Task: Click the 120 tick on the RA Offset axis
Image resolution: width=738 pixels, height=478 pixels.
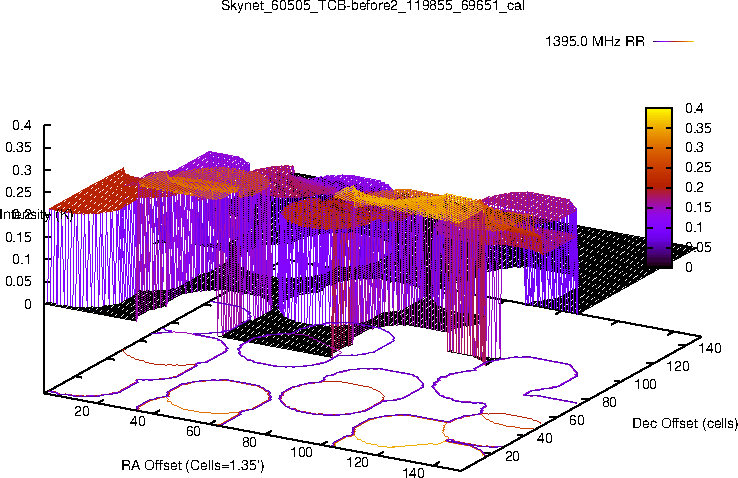Action: (x=357, y=462)
